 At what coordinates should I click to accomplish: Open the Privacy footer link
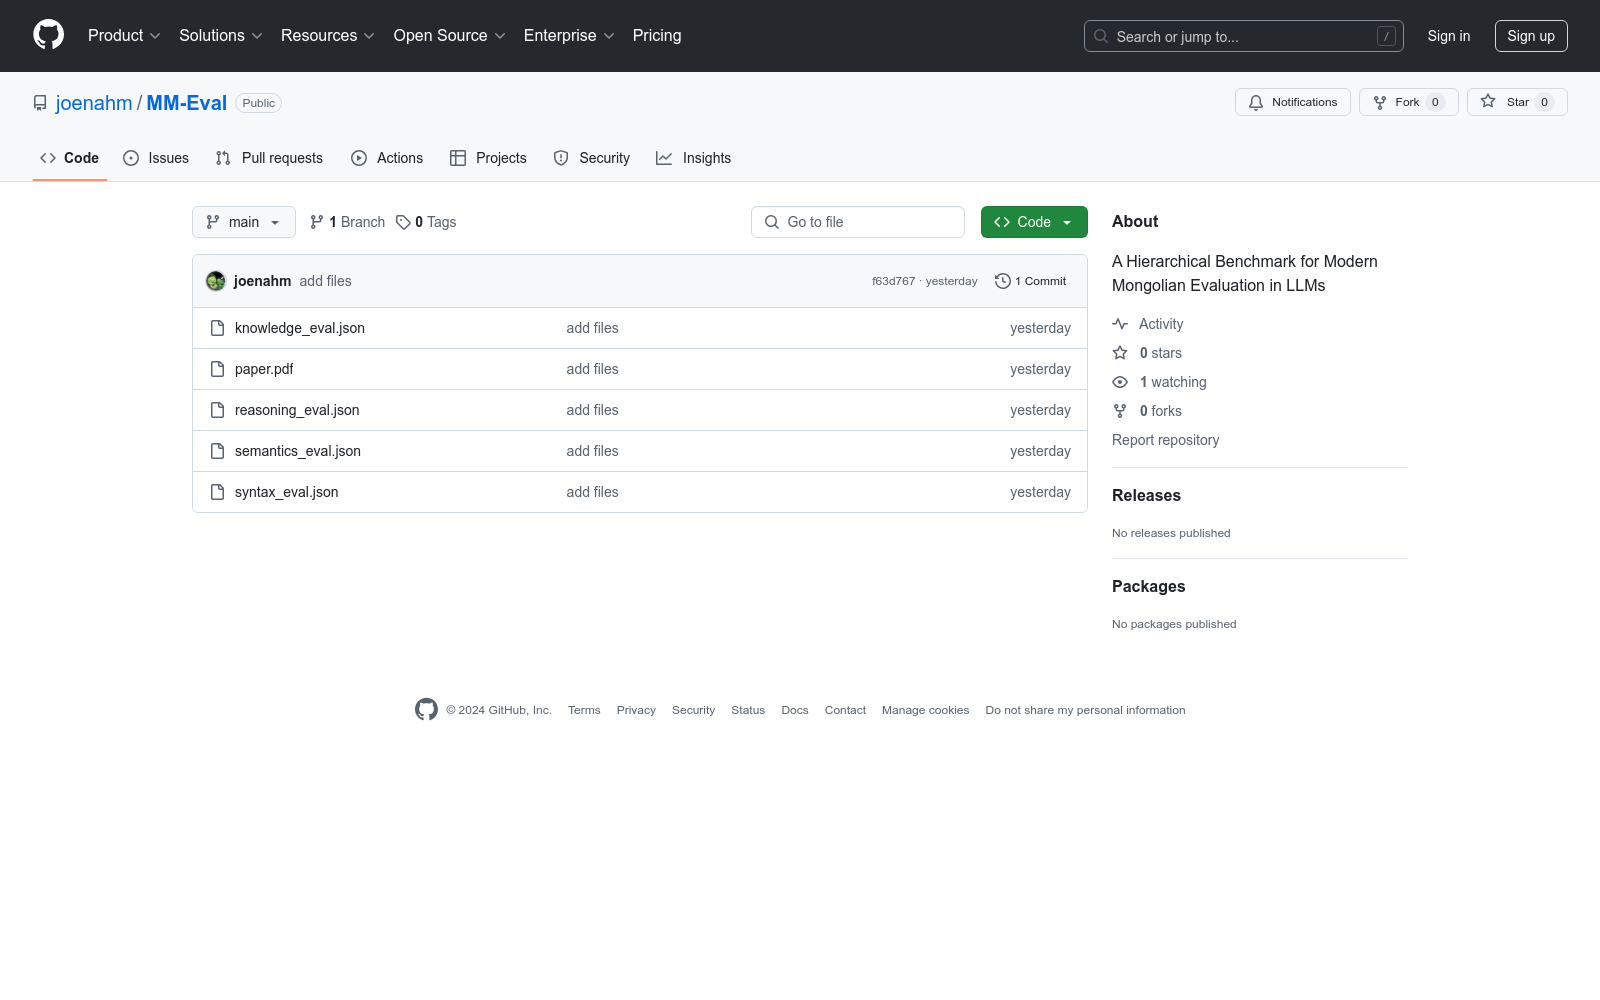tap(636, 710)
